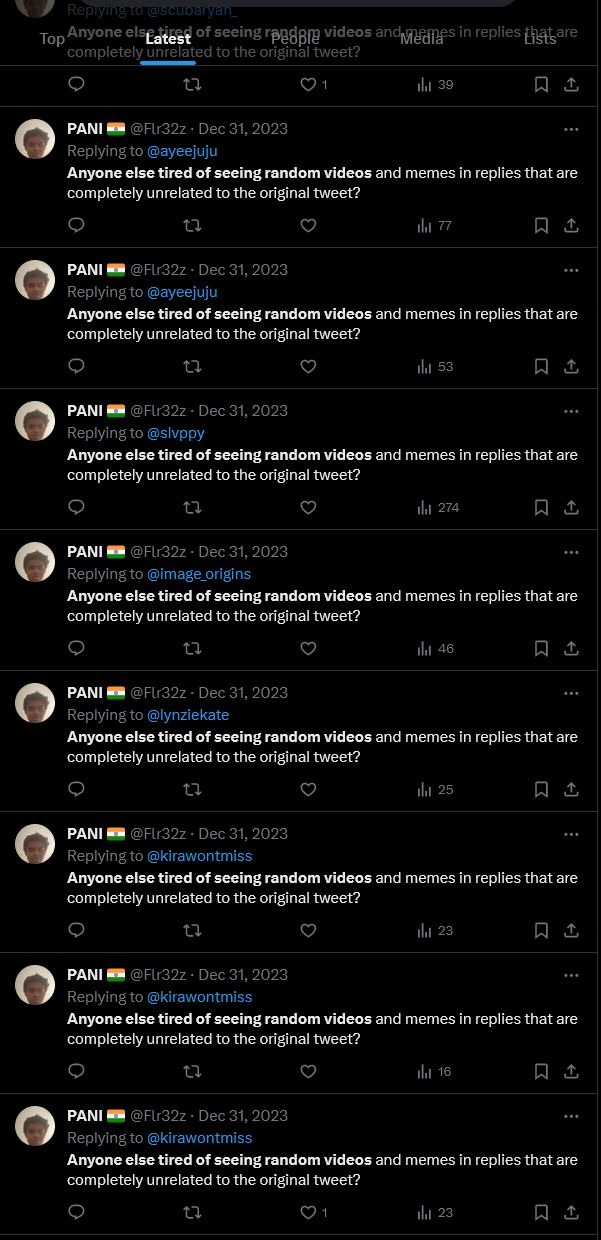
Task: Open @image_origins mention link
Action: tap(199, 574)
